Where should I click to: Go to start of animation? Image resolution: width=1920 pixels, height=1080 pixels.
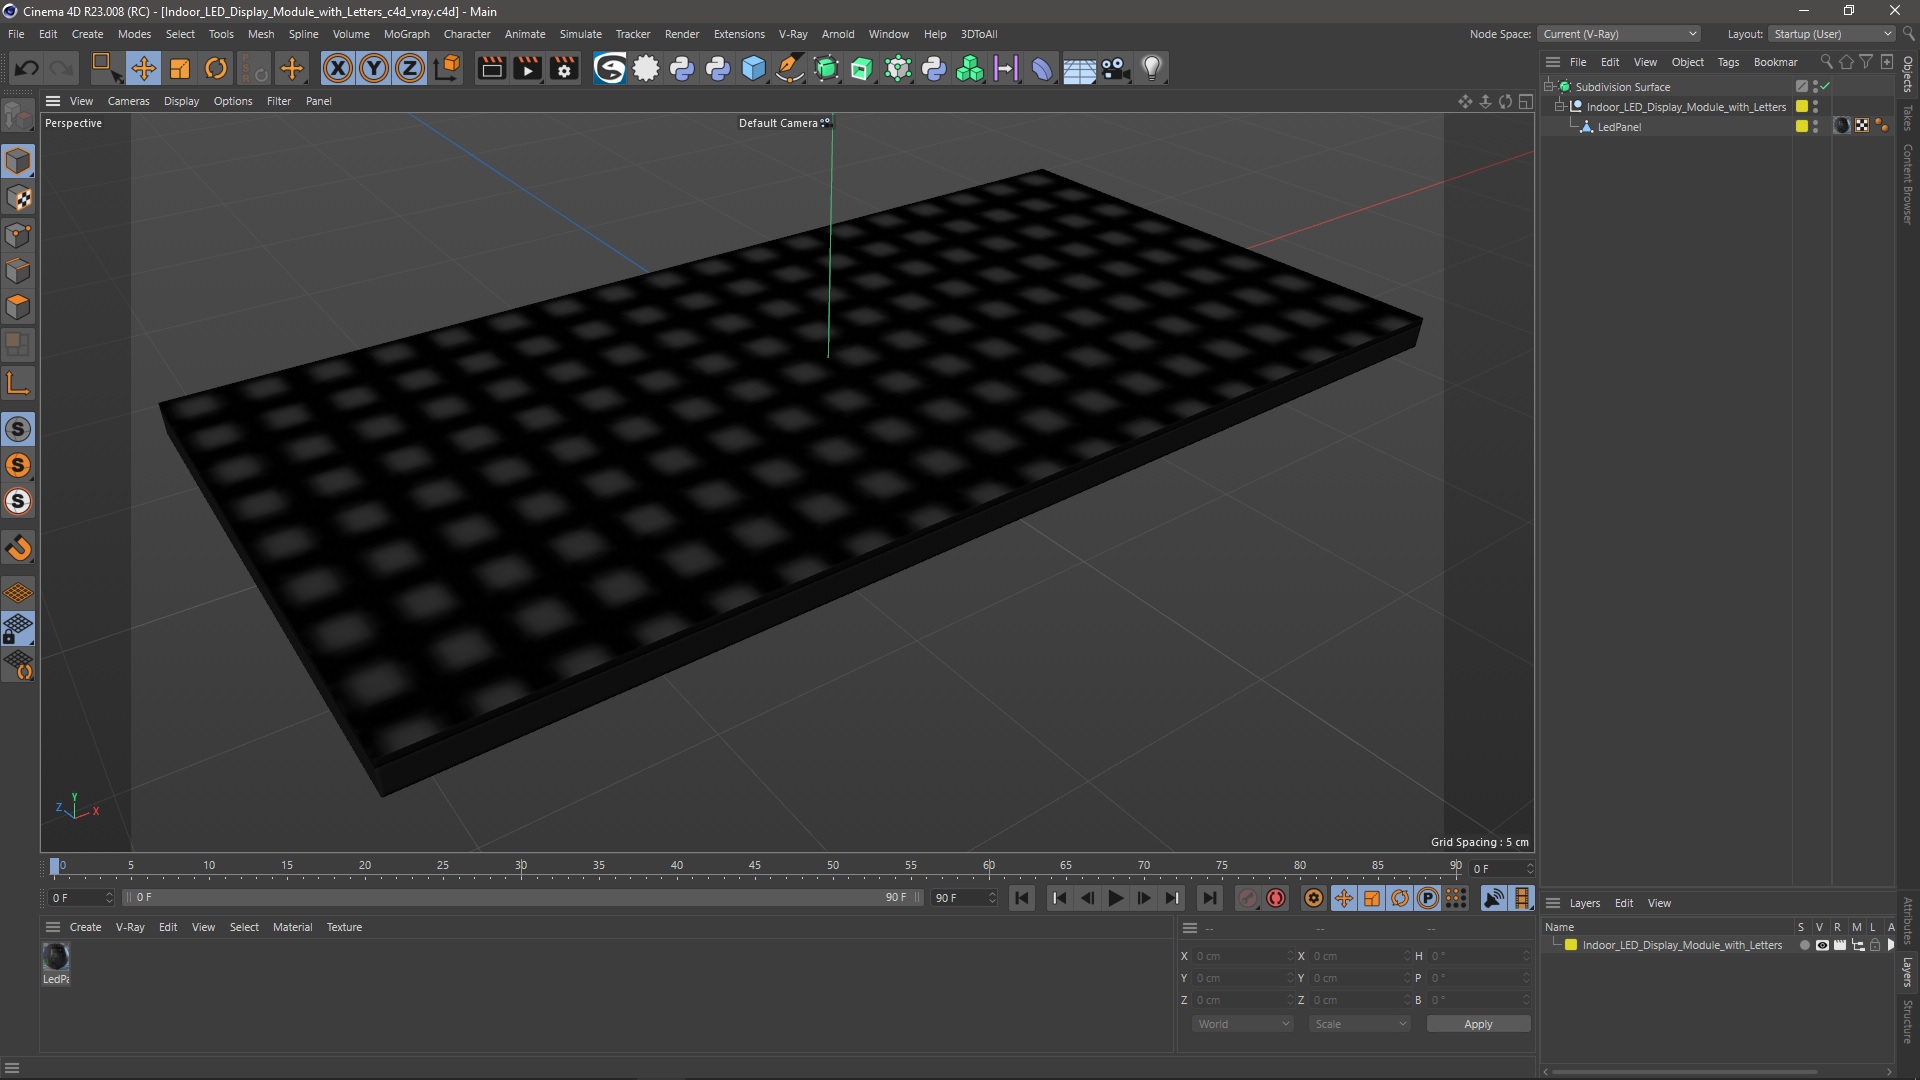[x=1022, y=898]
